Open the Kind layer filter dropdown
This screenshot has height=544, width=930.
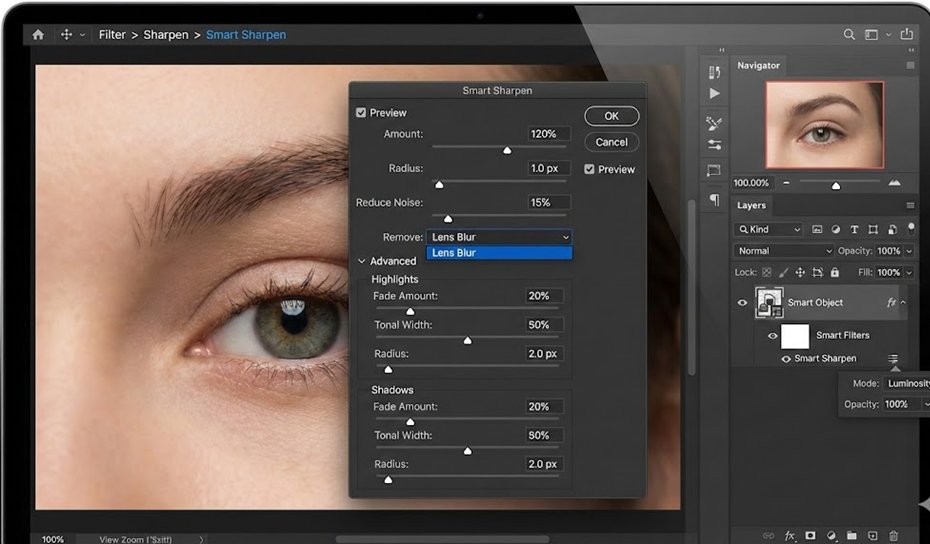point(768,230)
